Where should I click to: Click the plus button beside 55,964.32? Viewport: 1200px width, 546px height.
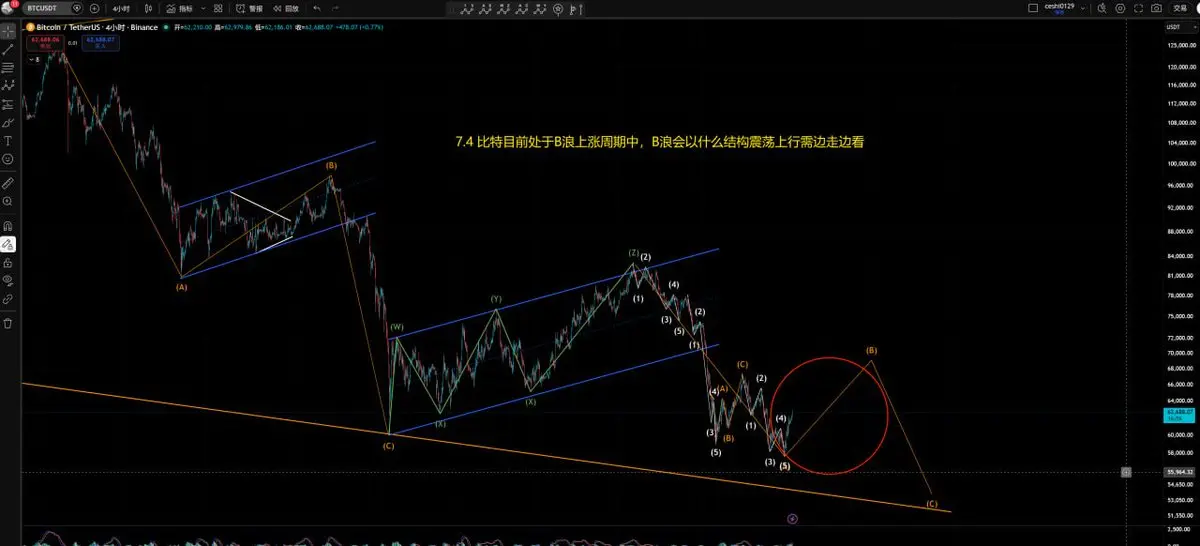[x=1127, y=472]
